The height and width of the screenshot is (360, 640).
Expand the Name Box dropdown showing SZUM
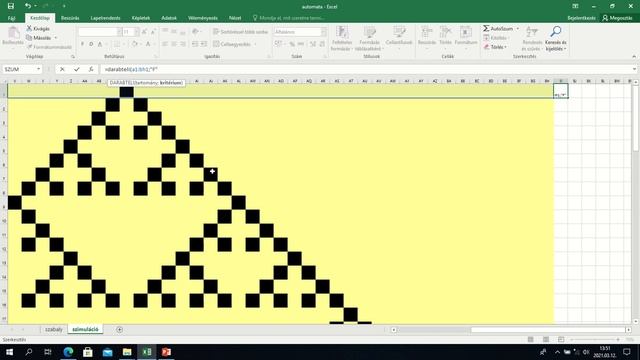tap(38, 69)
